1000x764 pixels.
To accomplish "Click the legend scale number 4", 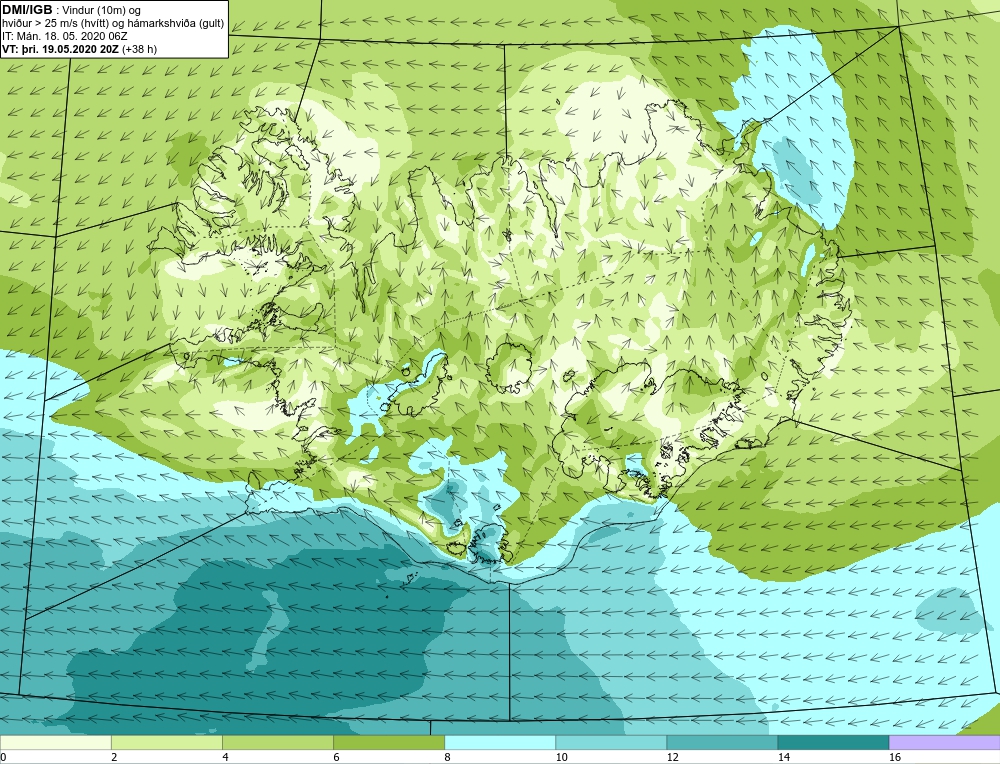I will (225, 757).
